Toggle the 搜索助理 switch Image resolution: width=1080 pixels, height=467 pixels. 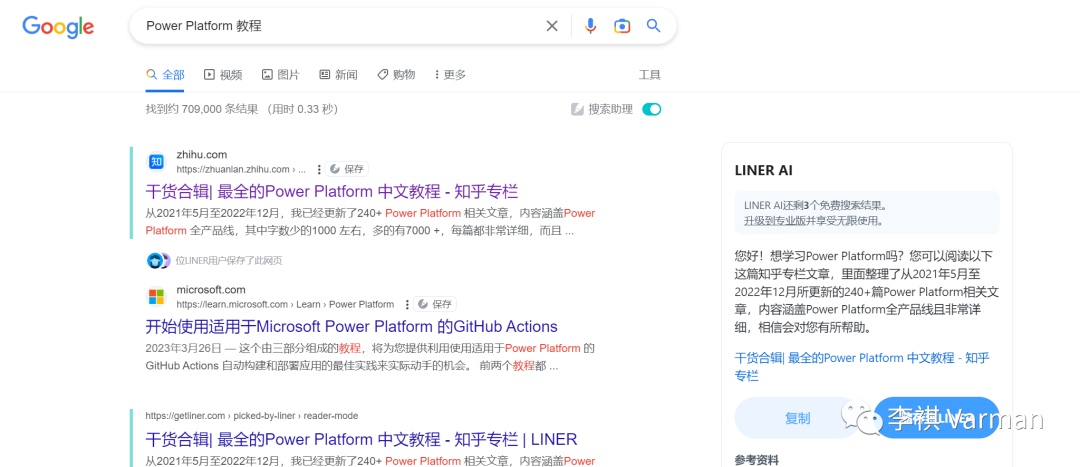tap(651, 109)
